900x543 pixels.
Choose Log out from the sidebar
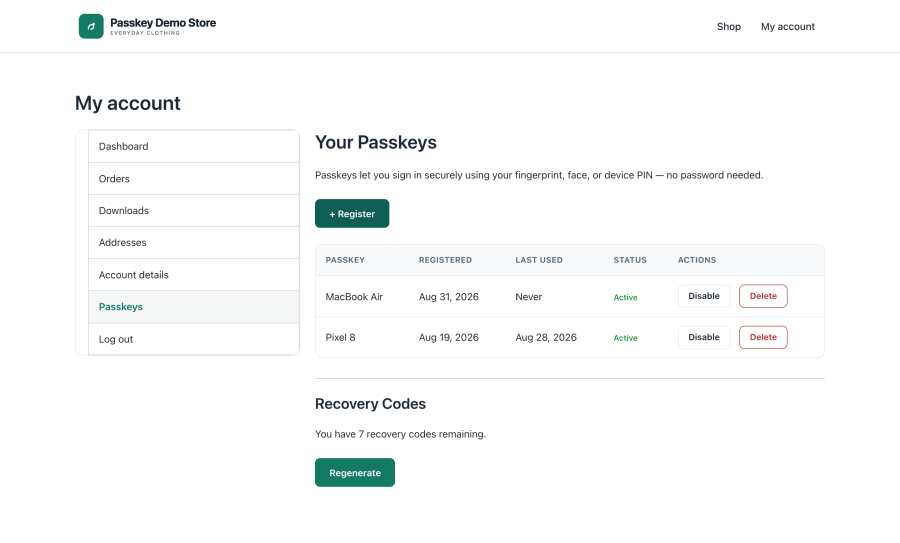pos(193,339)
